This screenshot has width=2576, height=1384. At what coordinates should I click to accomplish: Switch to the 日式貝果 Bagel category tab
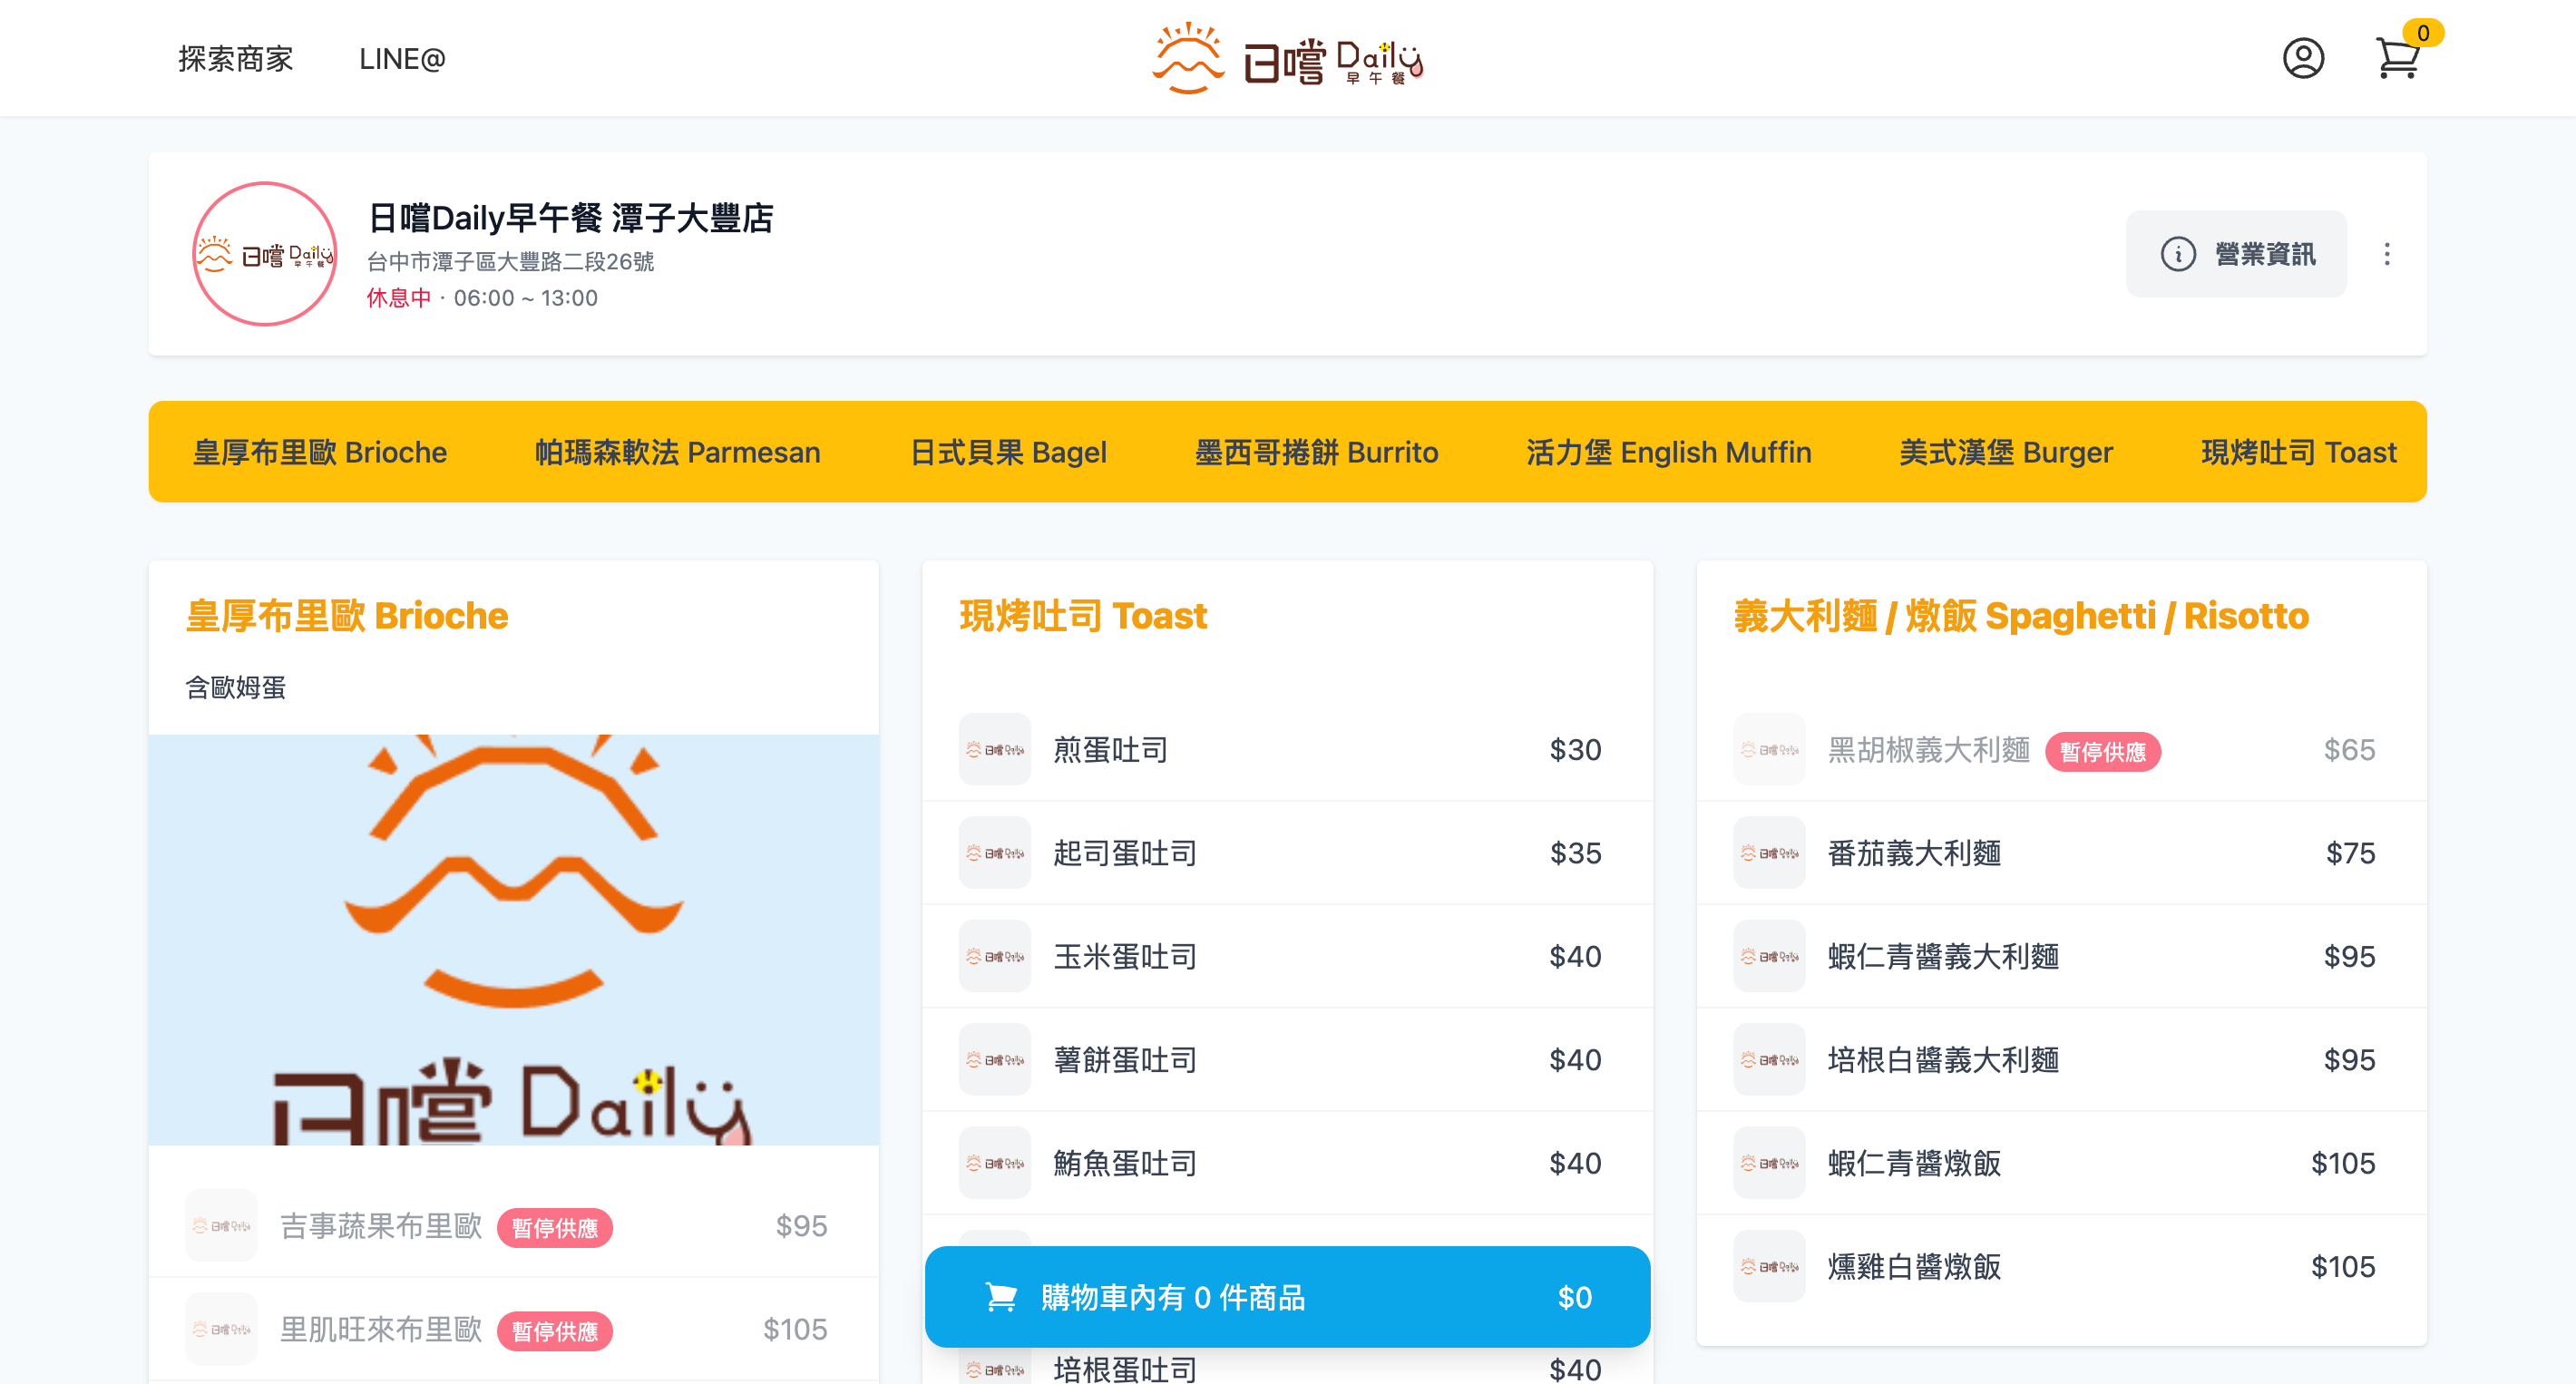[1007, 452]
